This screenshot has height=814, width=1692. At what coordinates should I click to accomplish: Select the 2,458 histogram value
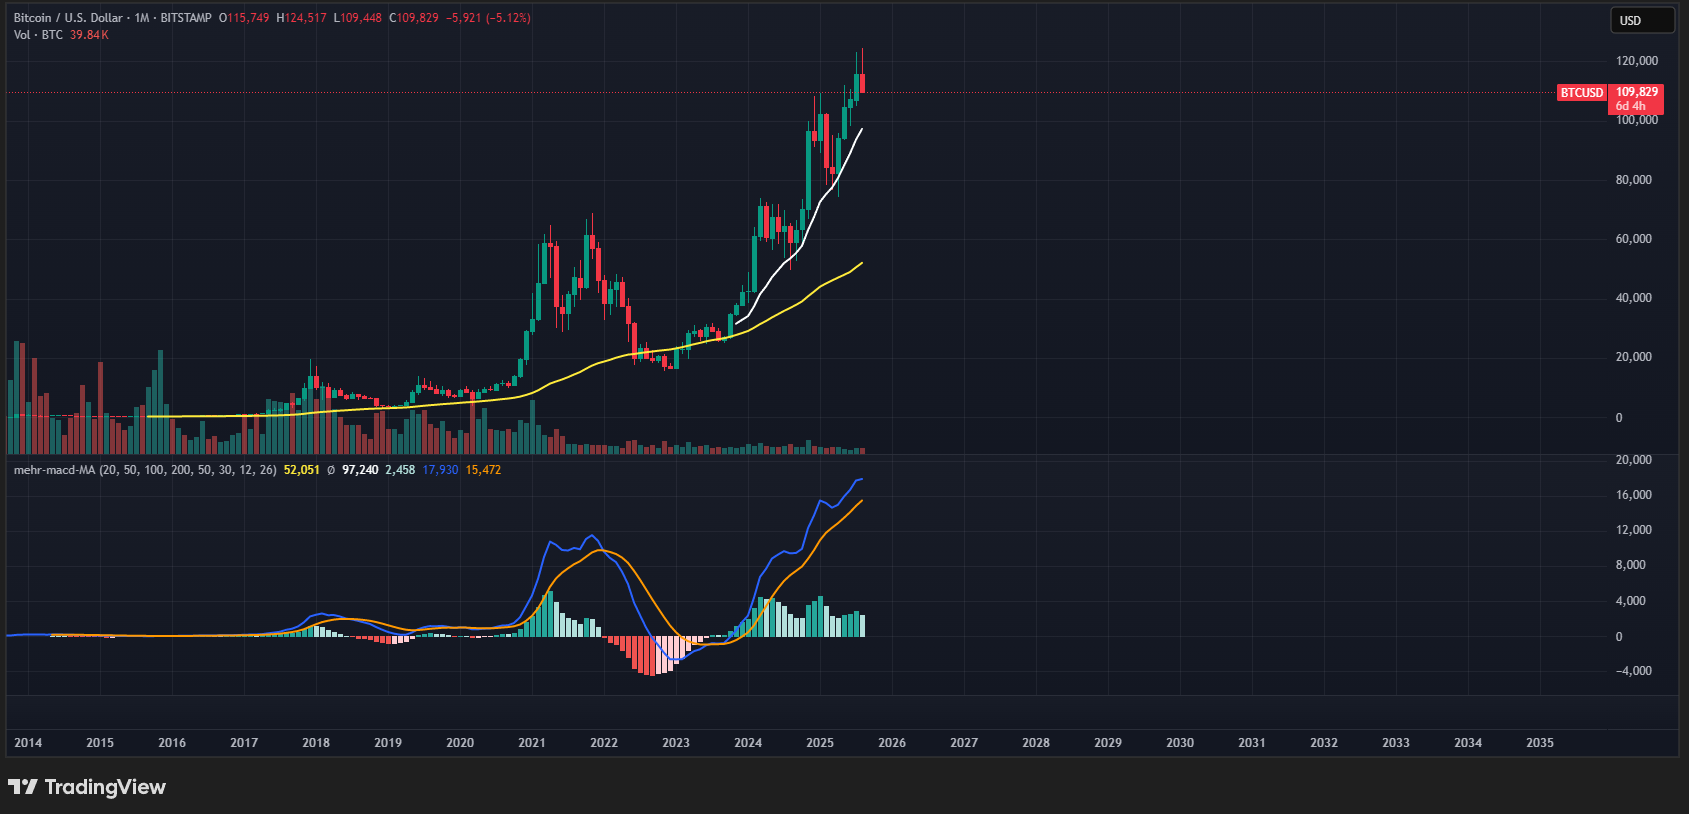coord(400,470)
